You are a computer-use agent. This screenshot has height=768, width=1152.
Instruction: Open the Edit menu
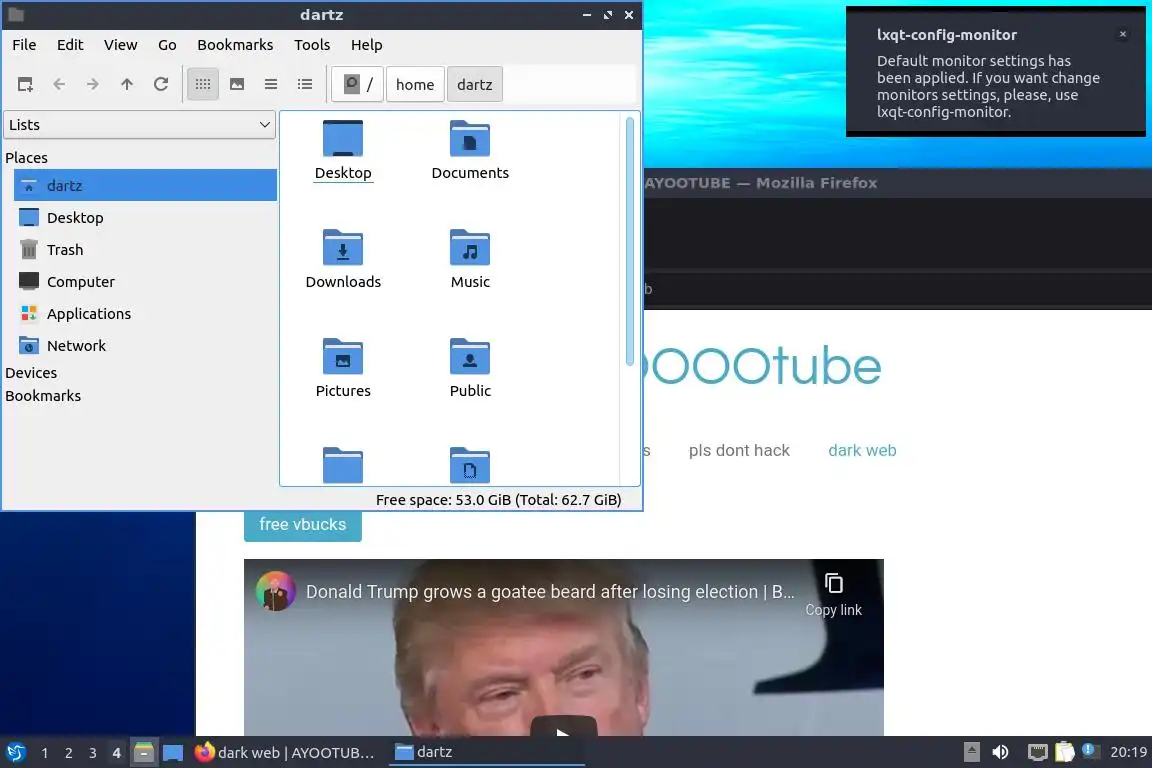[70, 45]
